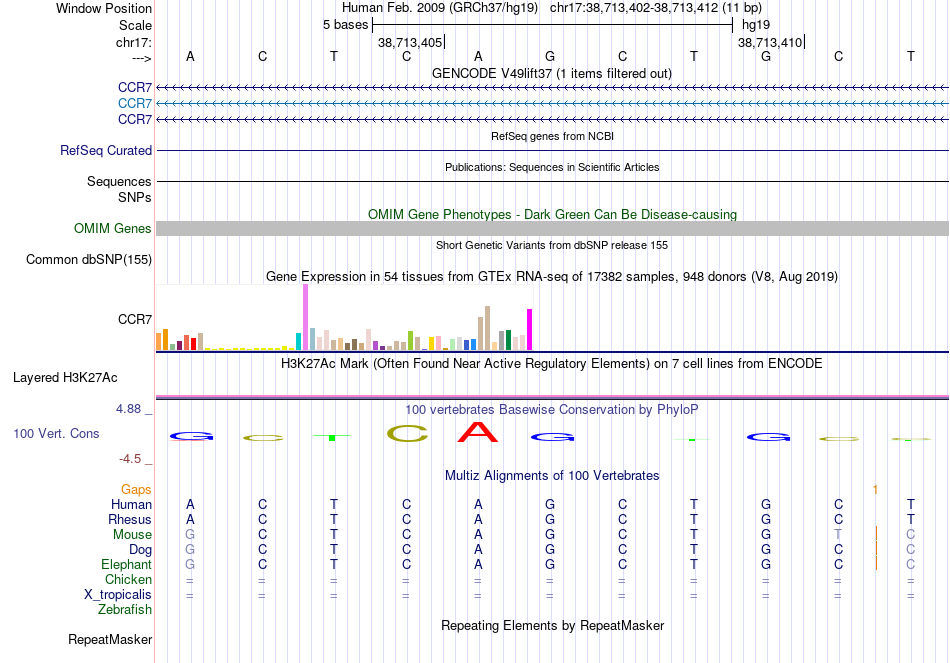
Task: Click 'RefSeq genes from NCBI' title
Action: click(x=552, y=136)
